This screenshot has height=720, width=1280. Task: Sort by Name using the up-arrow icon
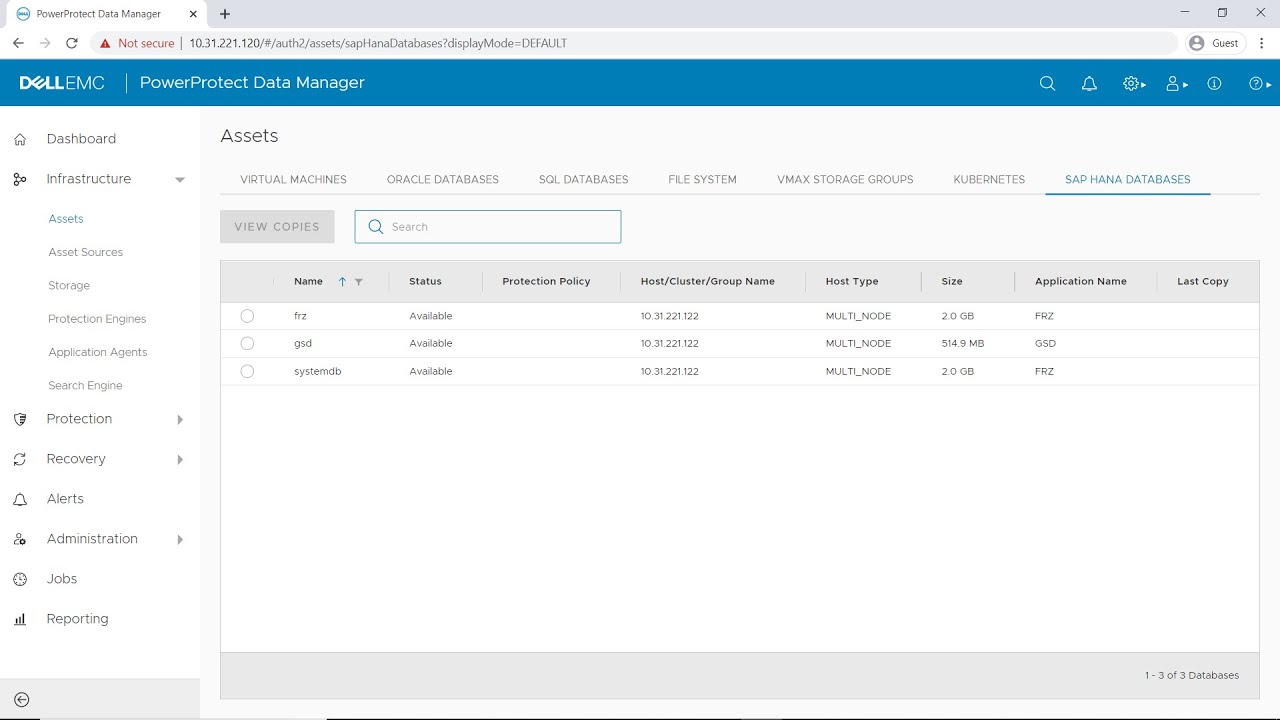tap(342, 282)
